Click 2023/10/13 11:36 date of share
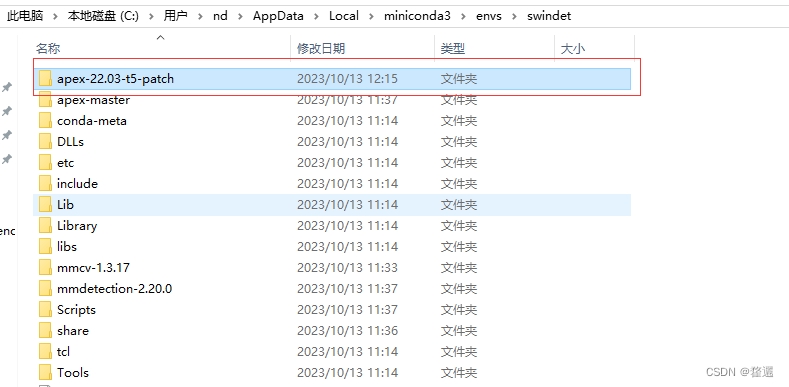The image size is (789, 387). (347, 331)
